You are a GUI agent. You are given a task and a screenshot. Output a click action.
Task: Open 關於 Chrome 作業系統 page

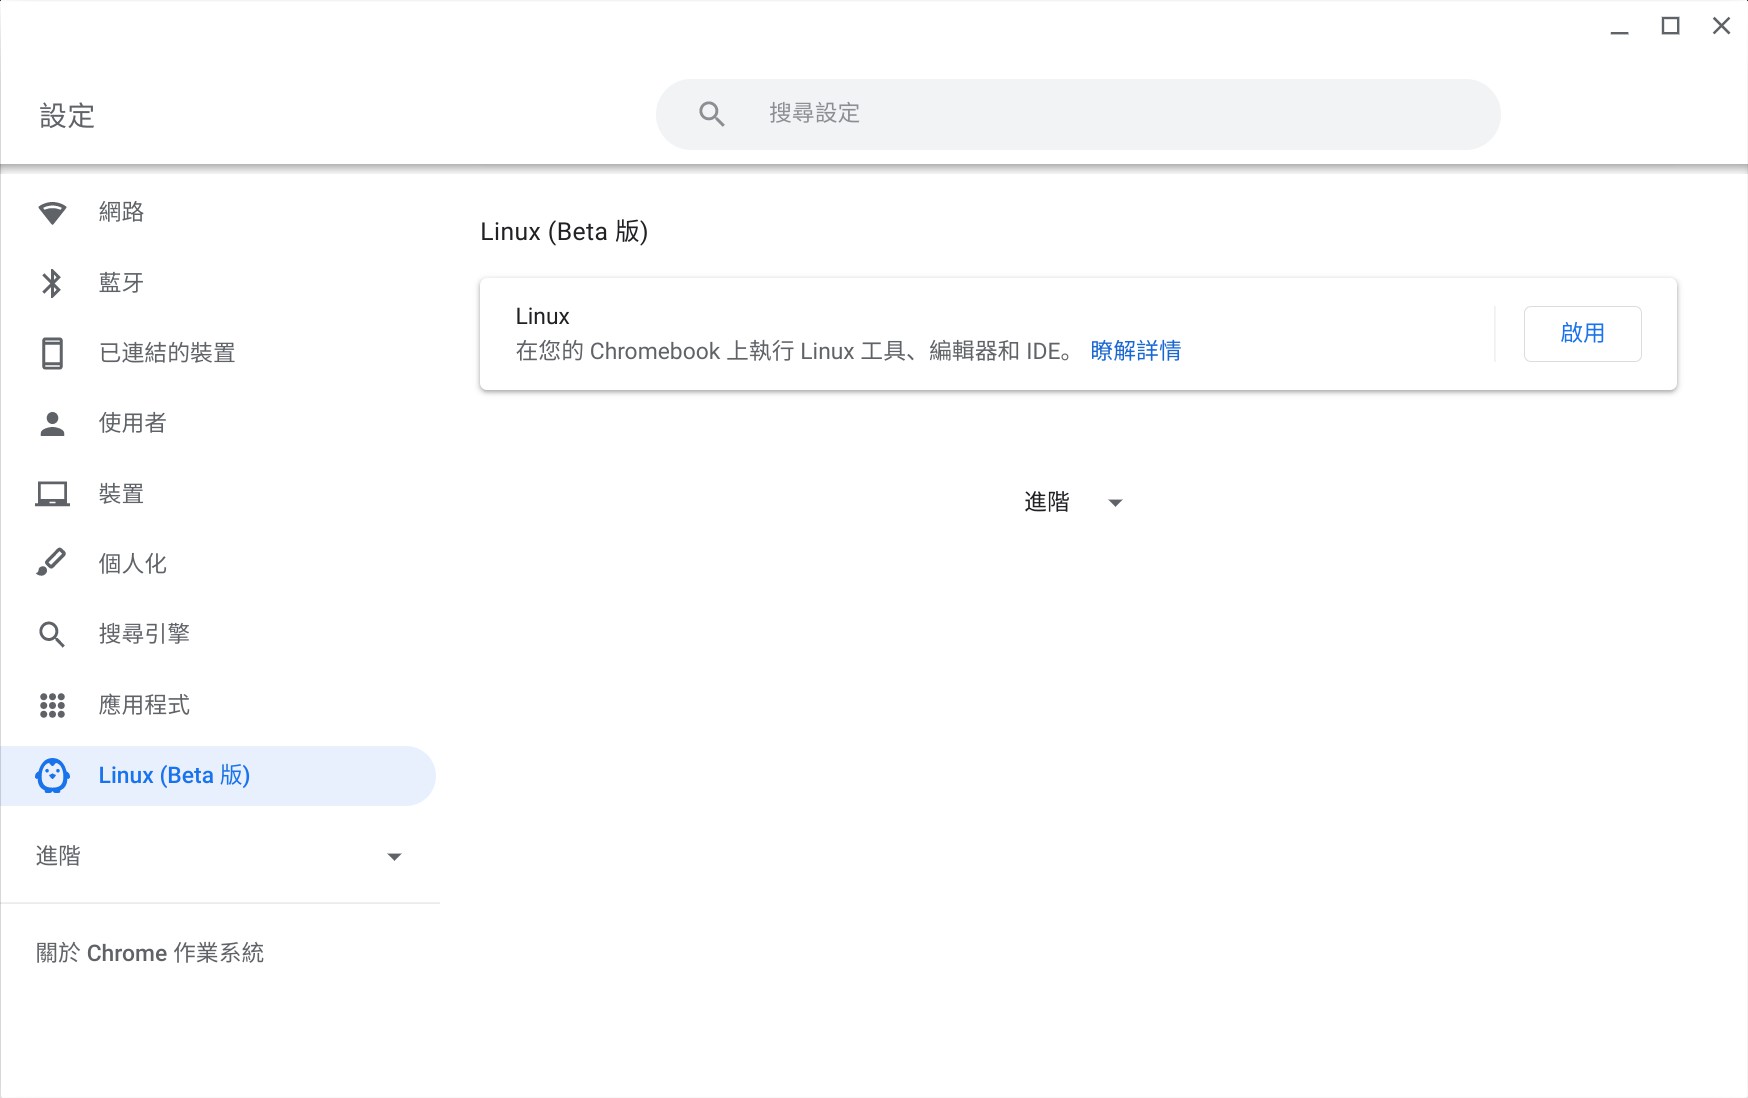pyautogui.click(x=150, y=953)
